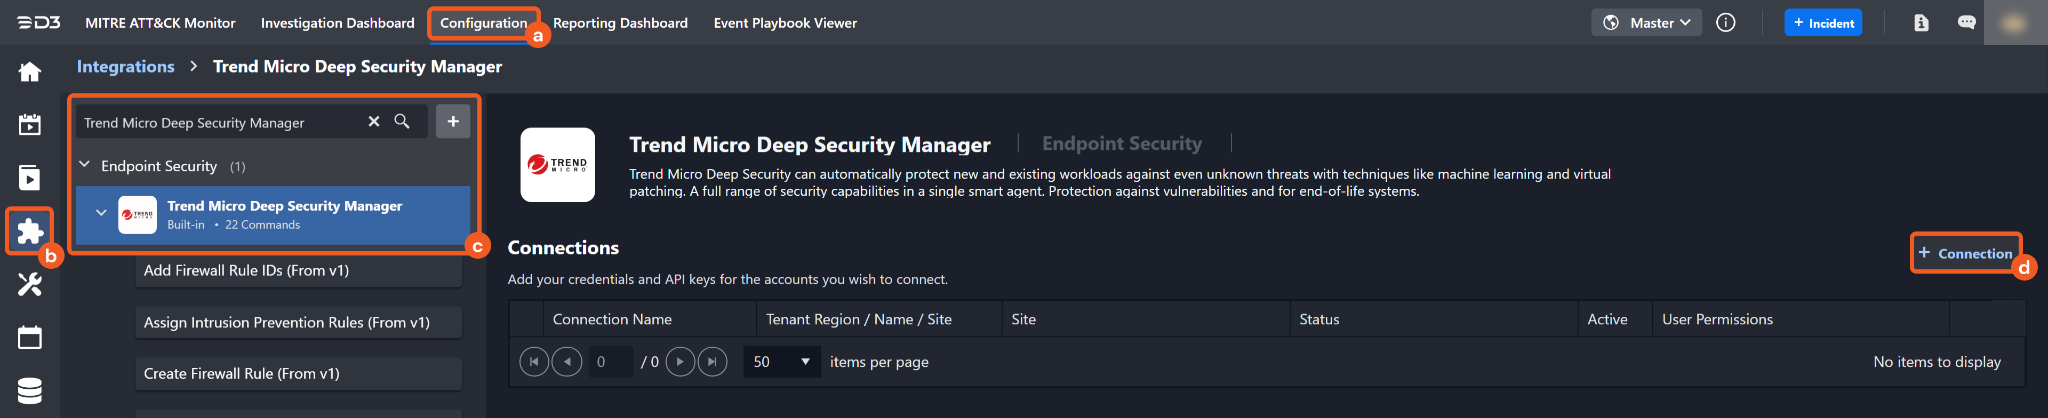
Task: Open the items per page dropdown
Action: (781, 362)
